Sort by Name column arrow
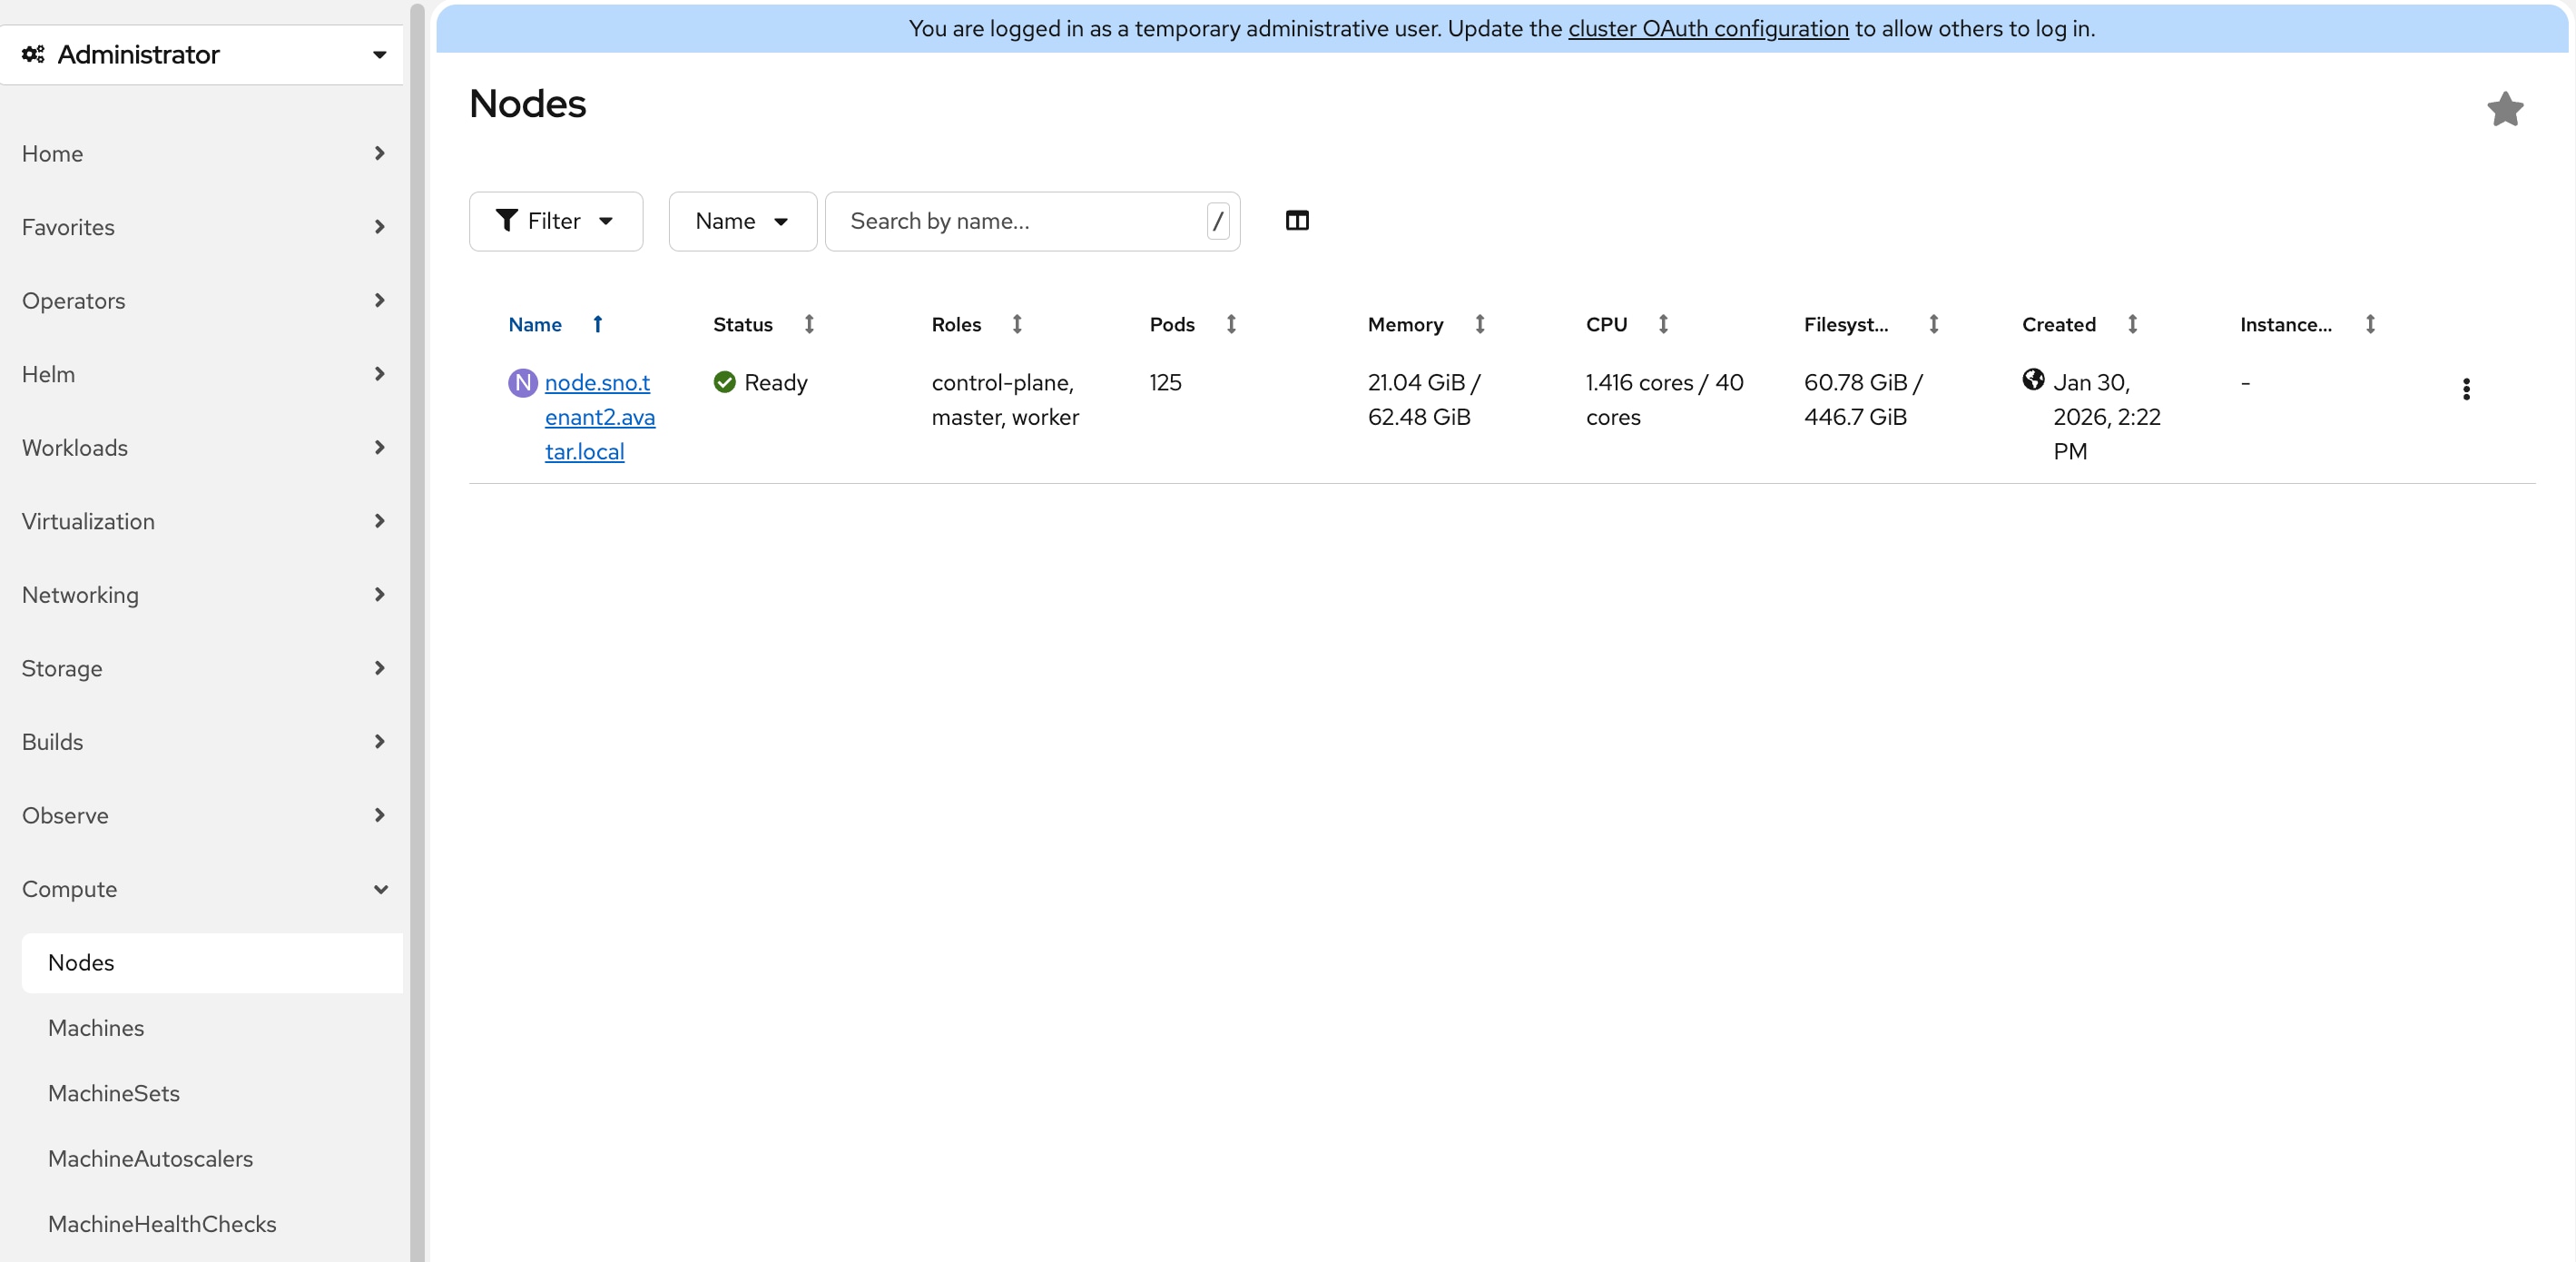 [x=598, y=324]
